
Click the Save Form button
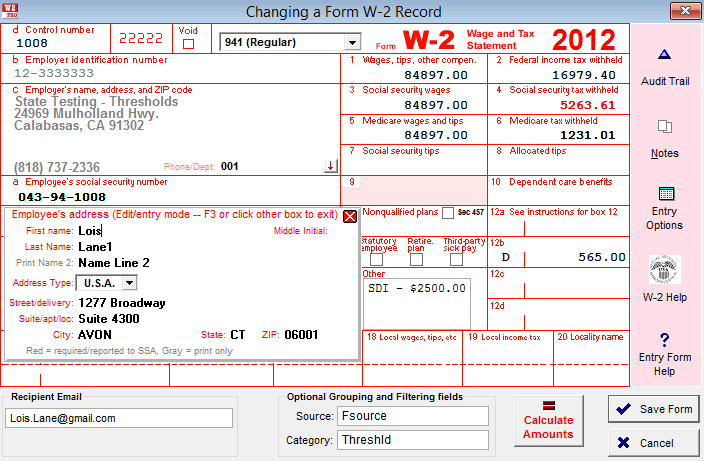(654, 409)
